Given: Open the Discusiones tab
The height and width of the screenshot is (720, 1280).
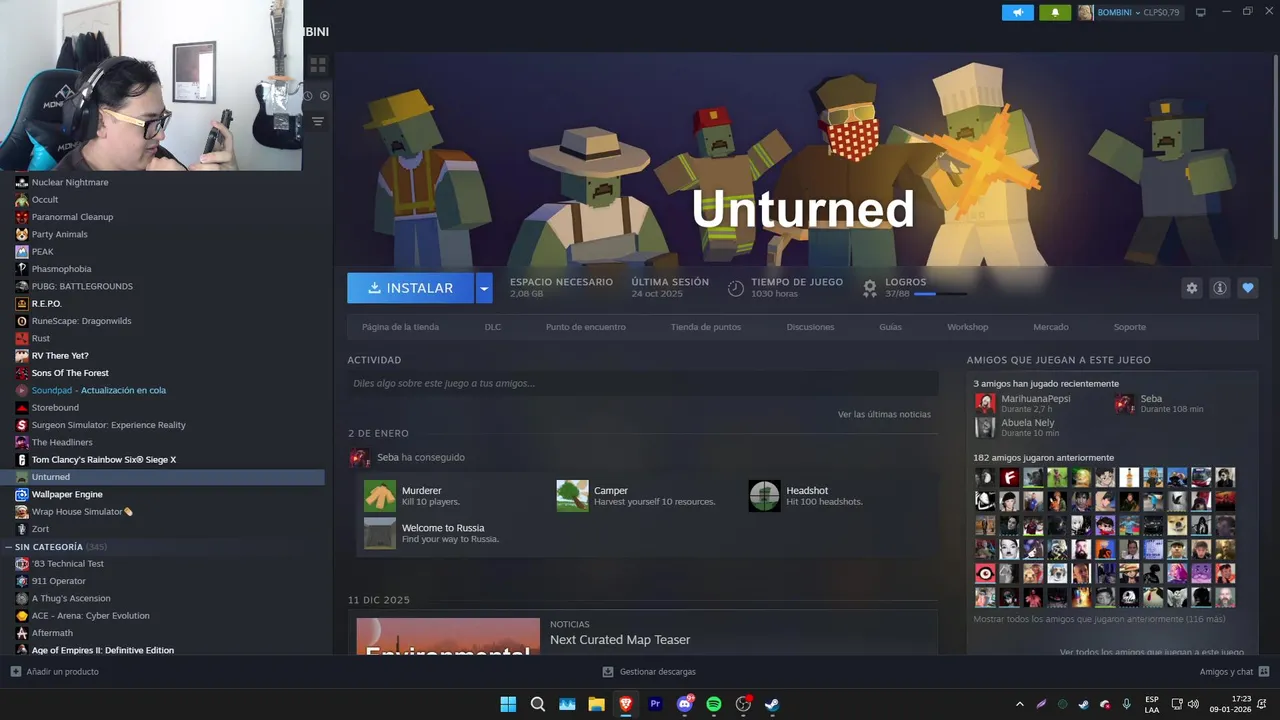Looking at the screenshot, I should pos(810,327).
